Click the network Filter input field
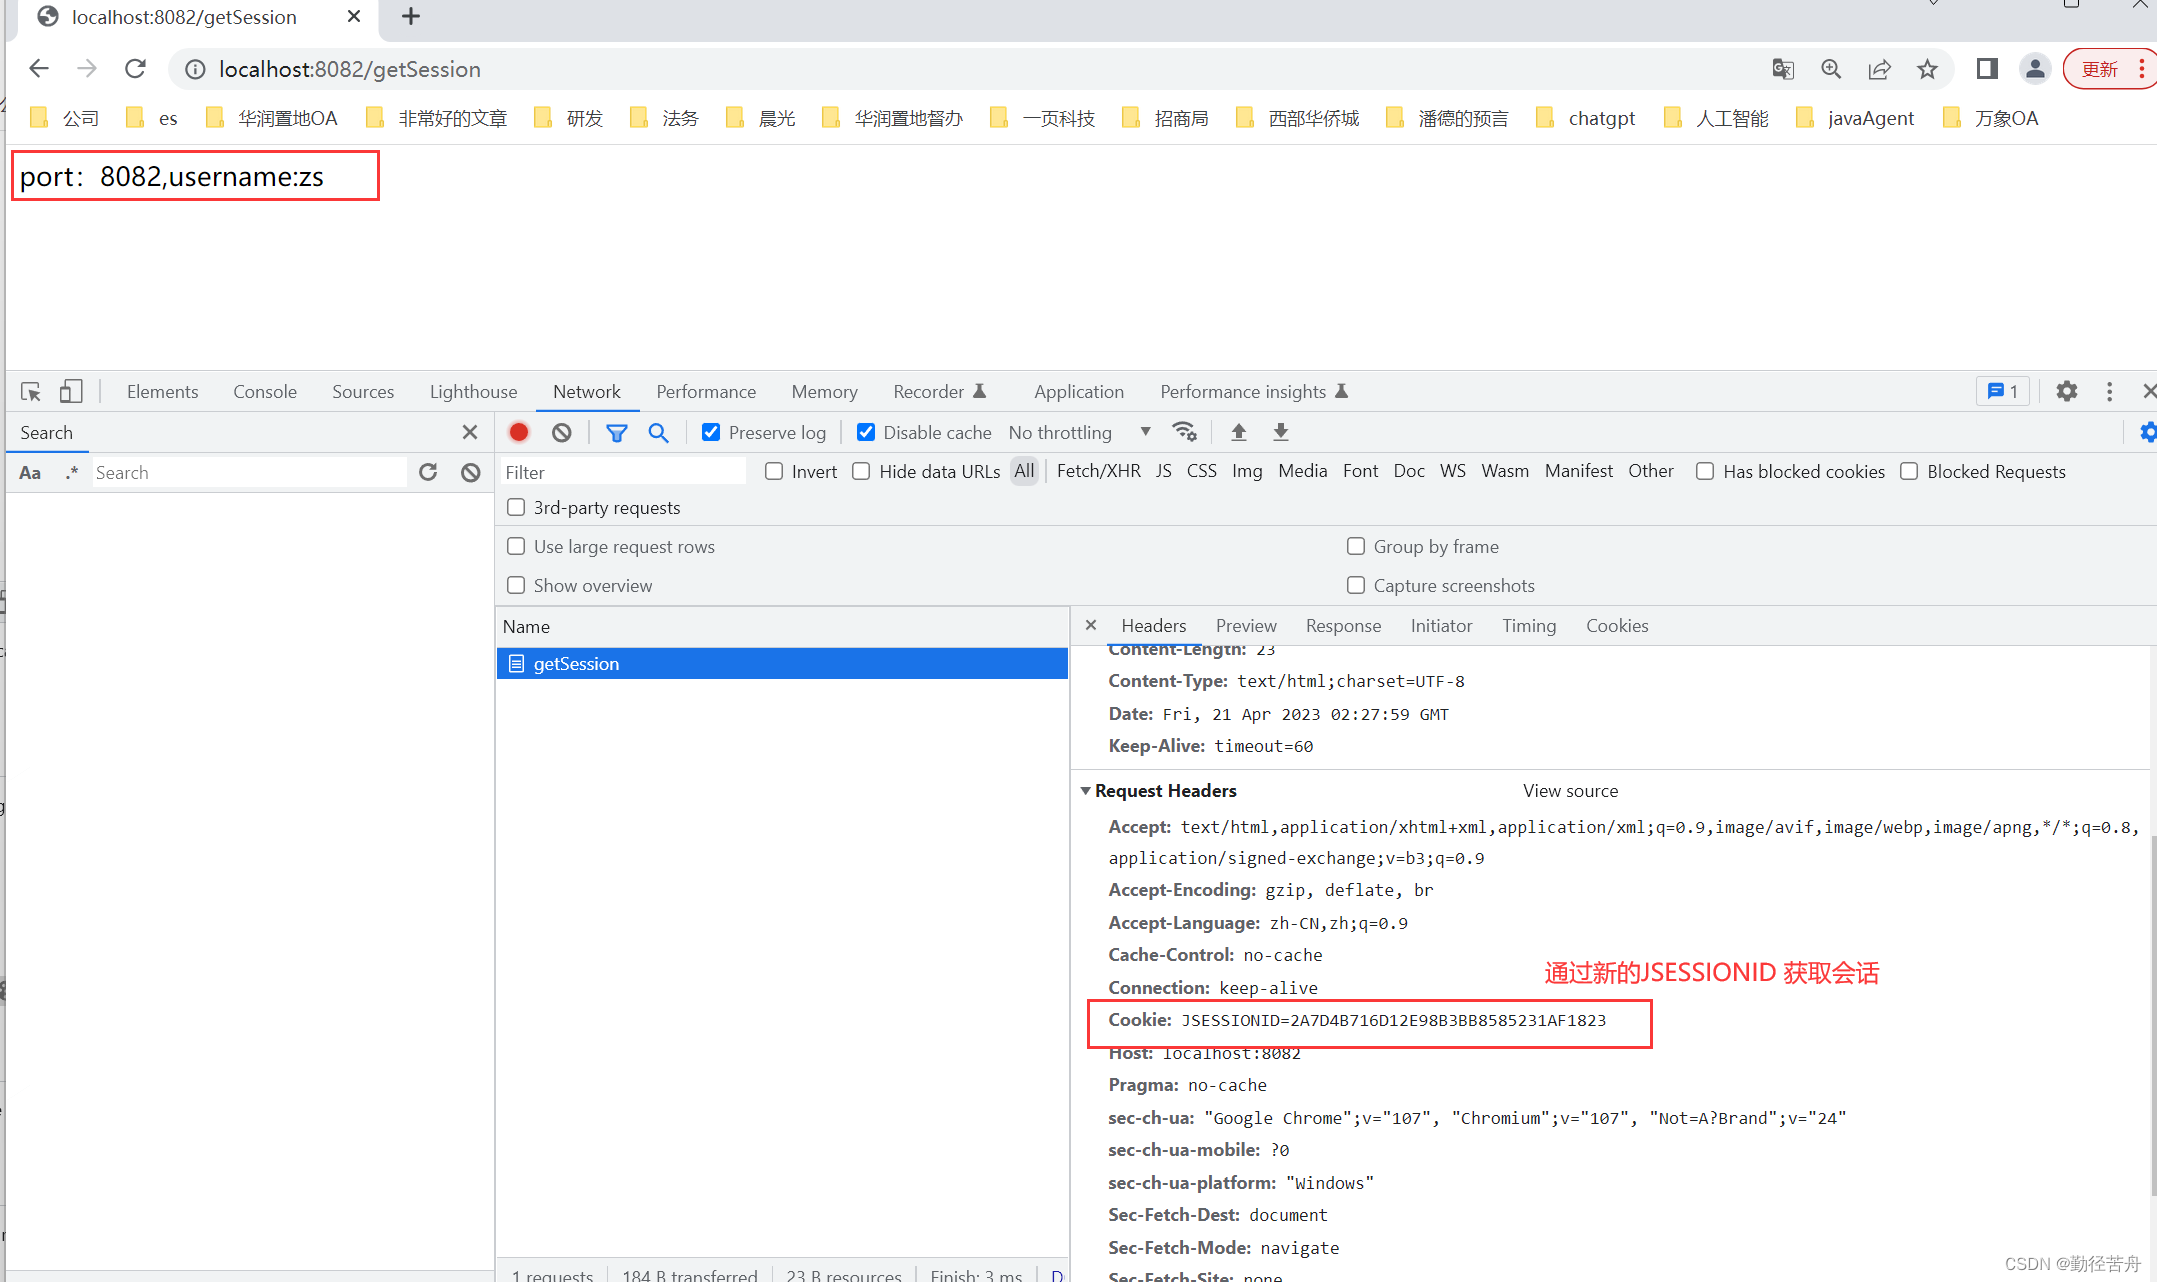The image size is (2157, 1282). coord(623,472)
